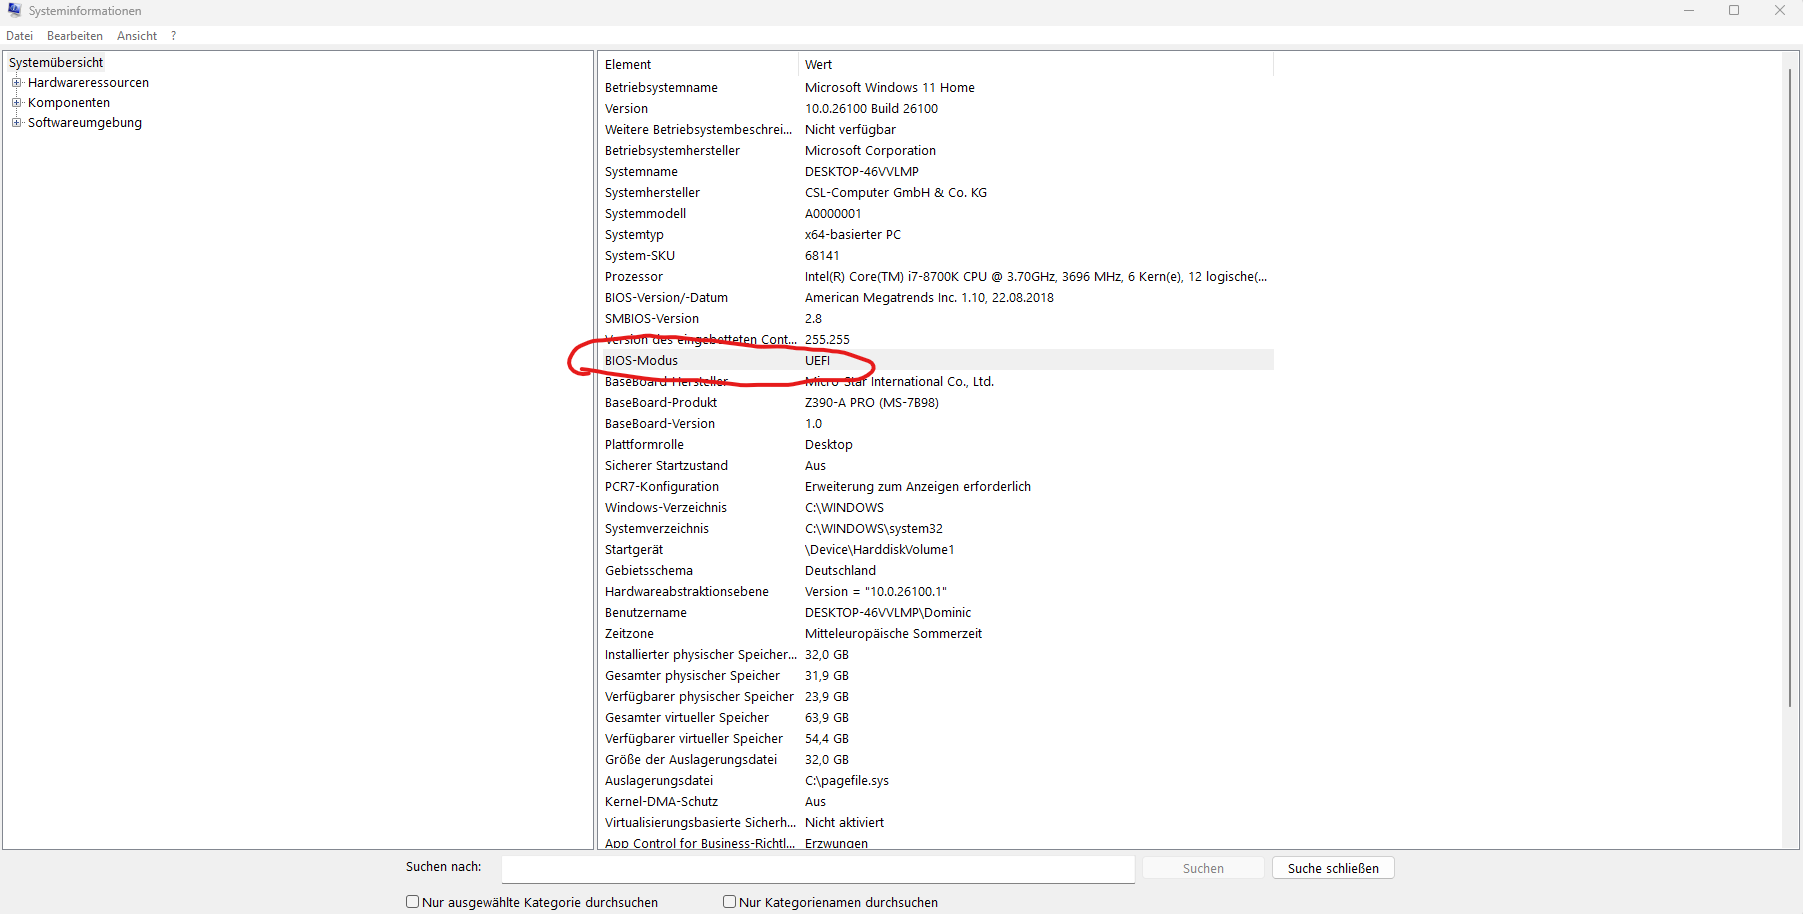Select the 10.0.26100 Build 26100 value
1803x914 pixels.
coord(871,109)
